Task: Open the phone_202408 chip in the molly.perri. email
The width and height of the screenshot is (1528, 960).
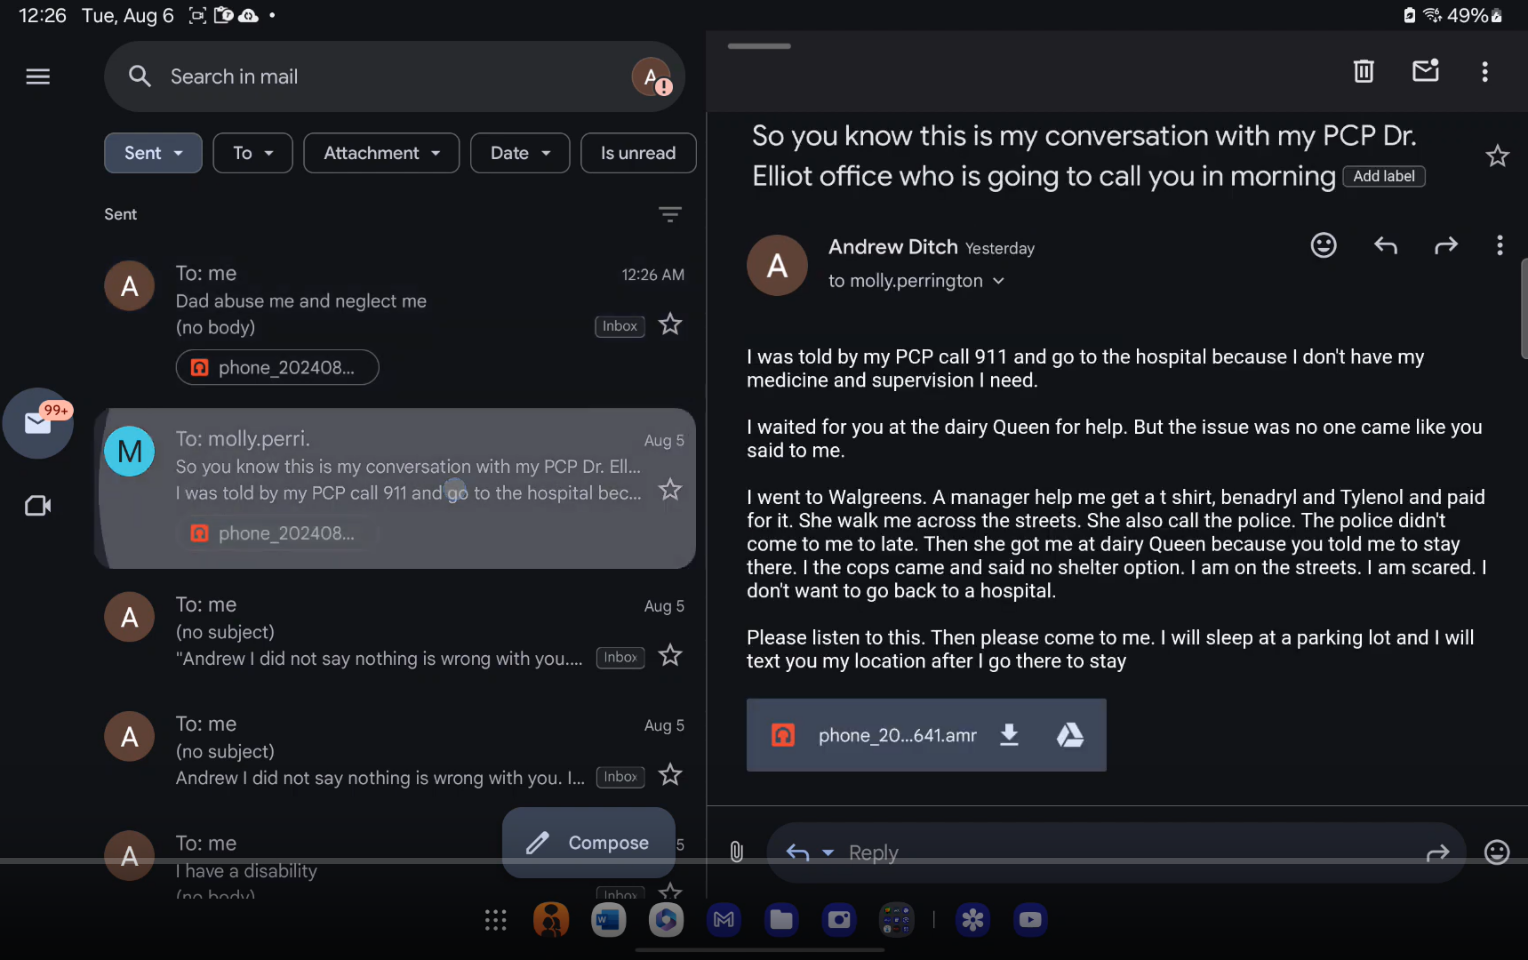Action: point(277,533)
